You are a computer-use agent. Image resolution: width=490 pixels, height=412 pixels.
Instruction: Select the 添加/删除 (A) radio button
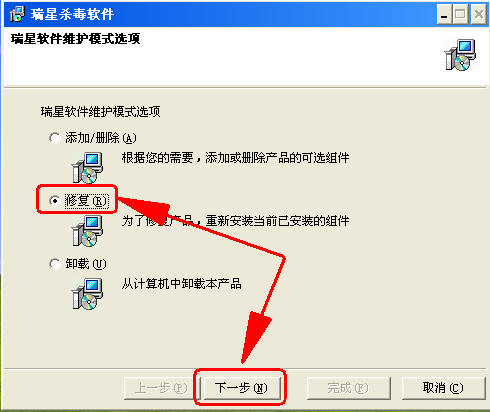pos(54,138)
